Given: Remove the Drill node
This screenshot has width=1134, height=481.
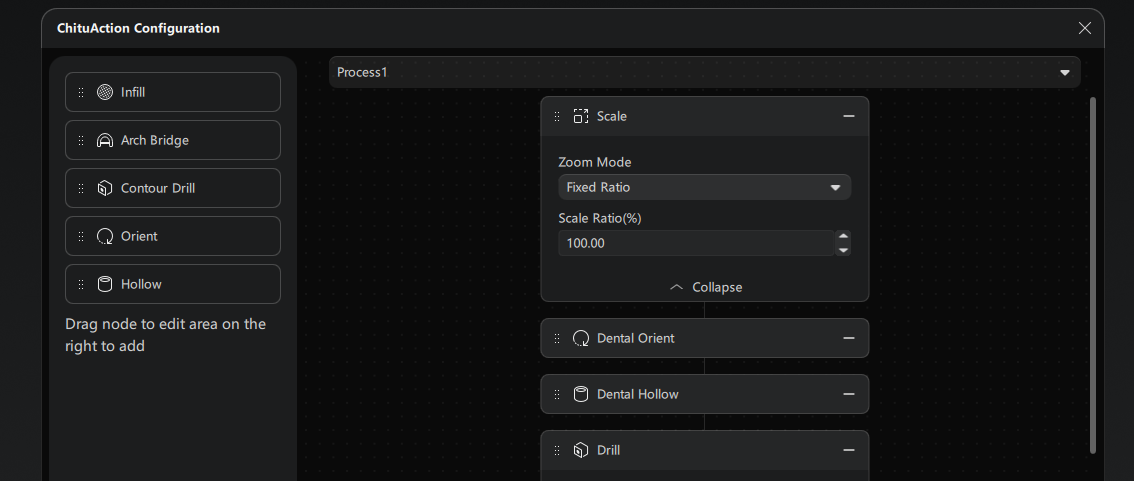Looking at the screenshot, I should coord(849,450).
